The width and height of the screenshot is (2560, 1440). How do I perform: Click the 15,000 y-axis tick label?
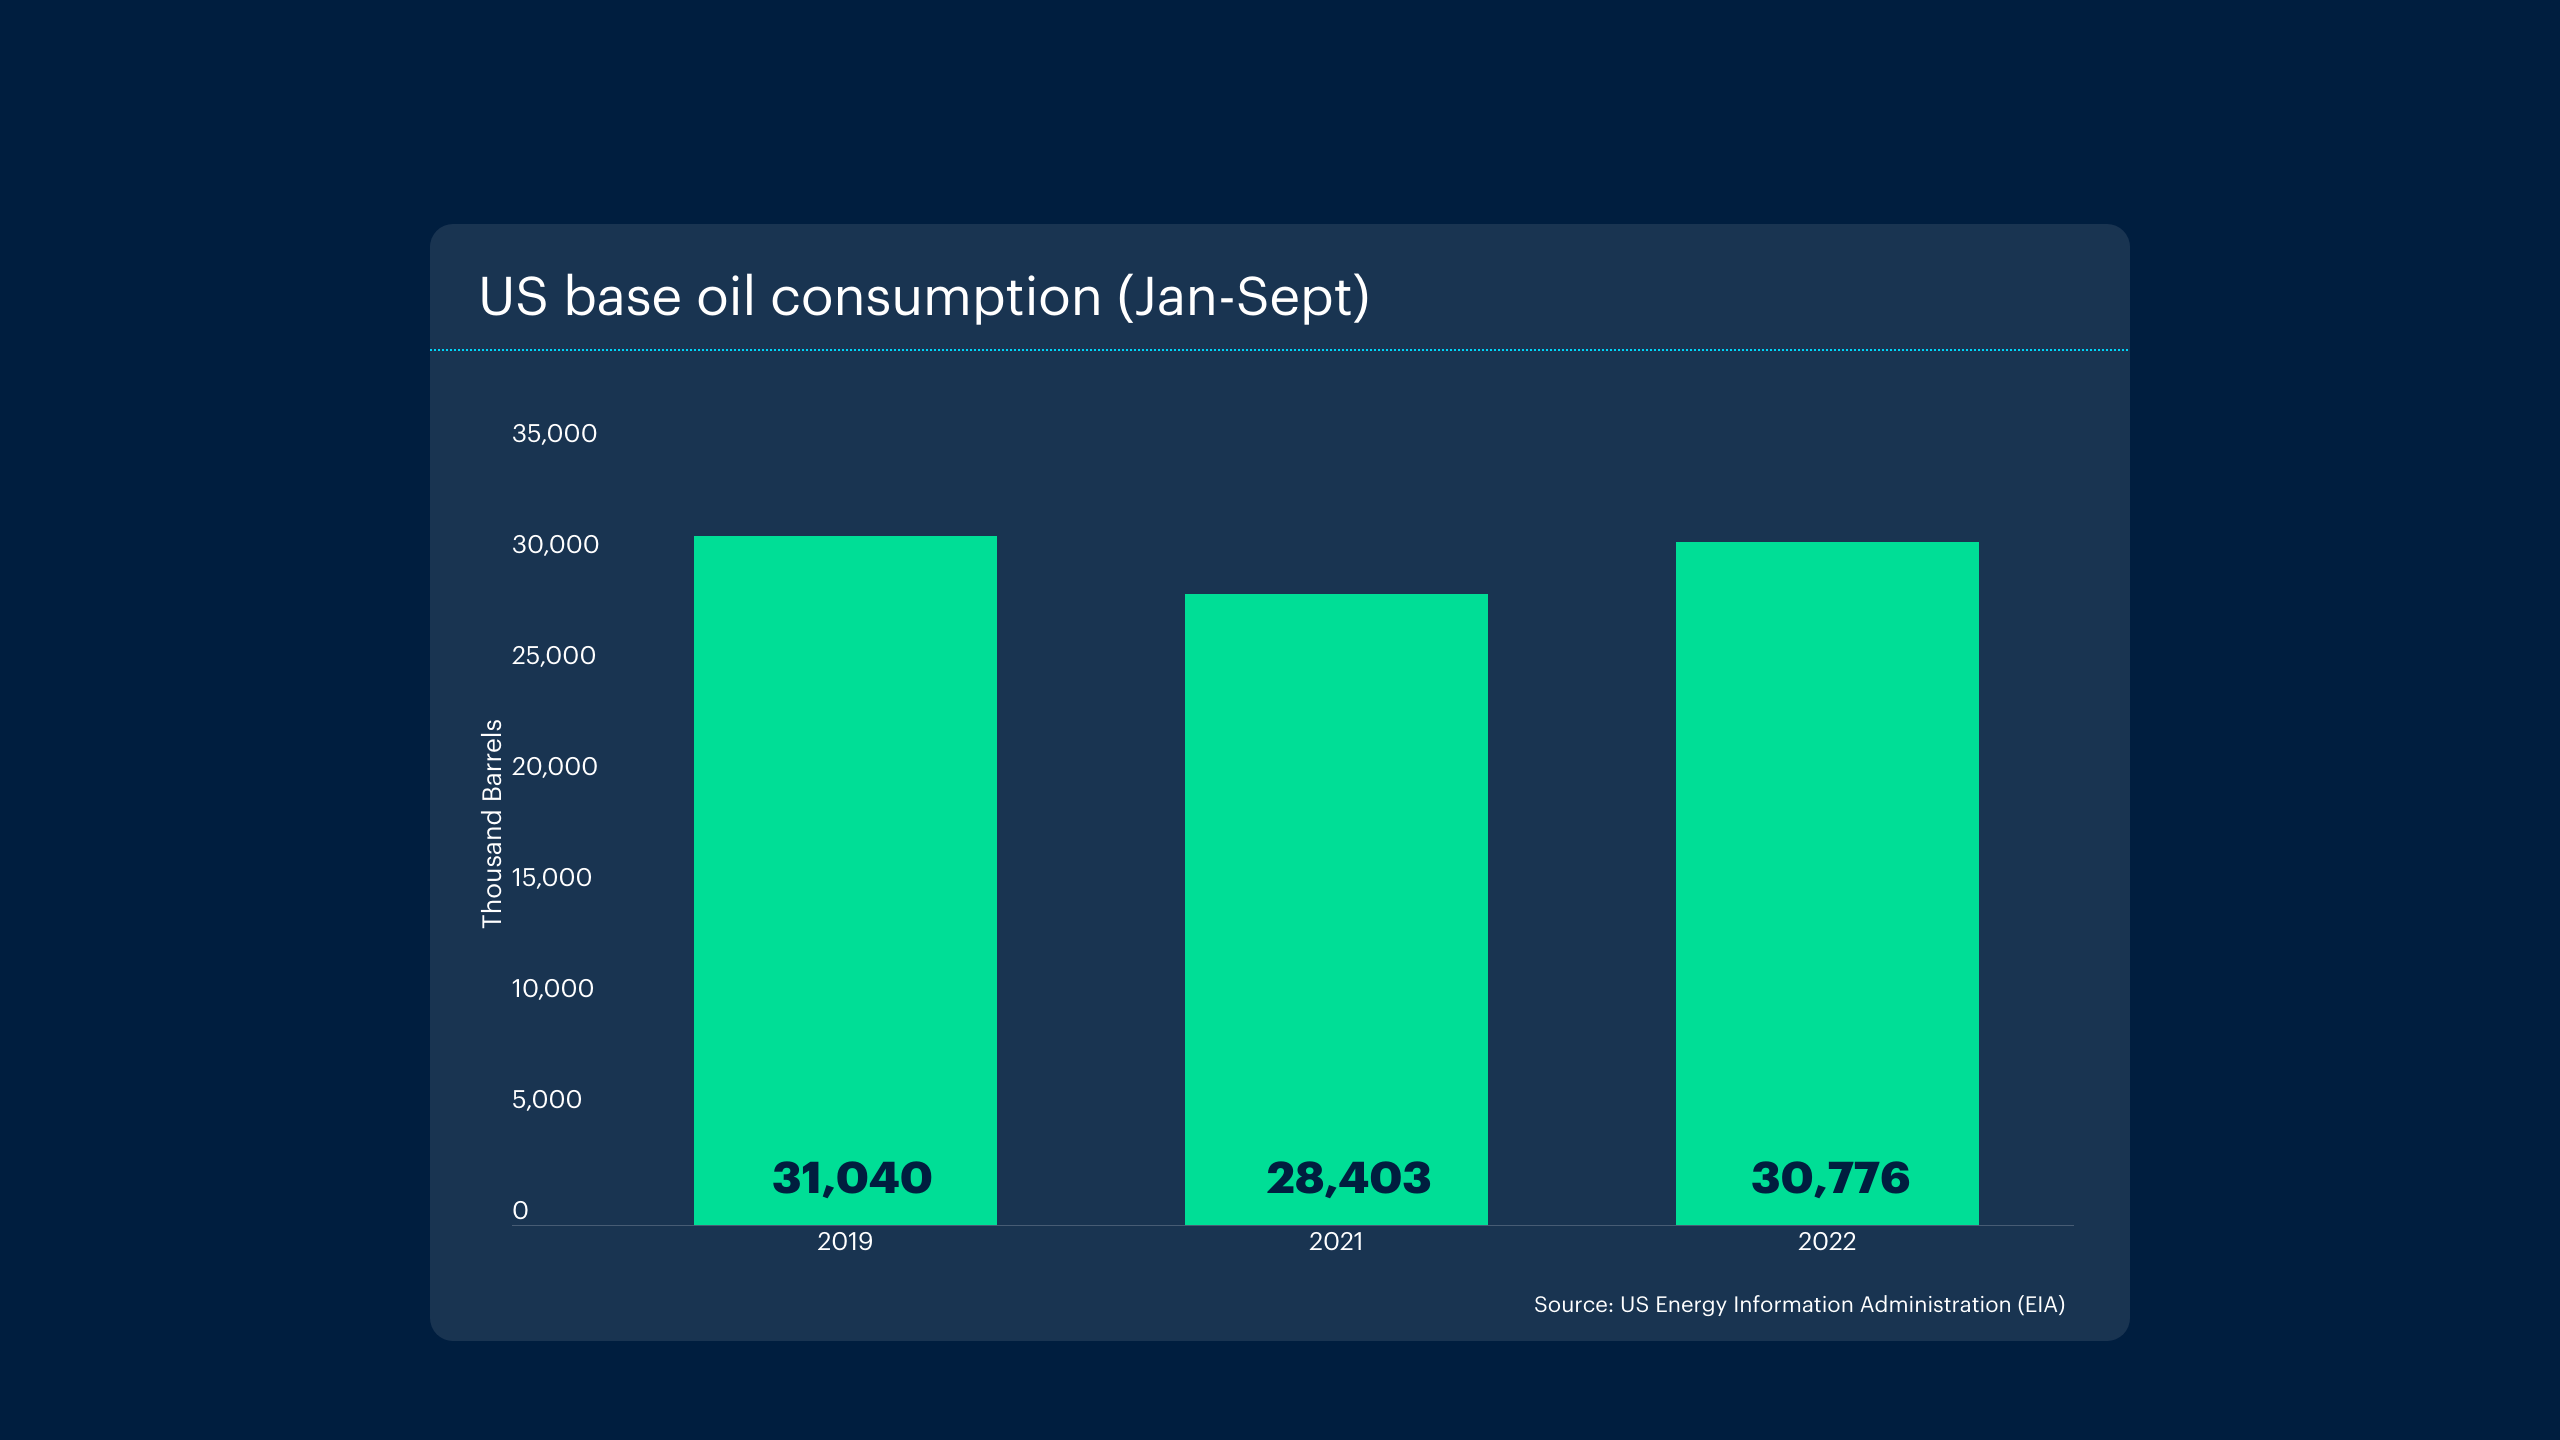552,877
